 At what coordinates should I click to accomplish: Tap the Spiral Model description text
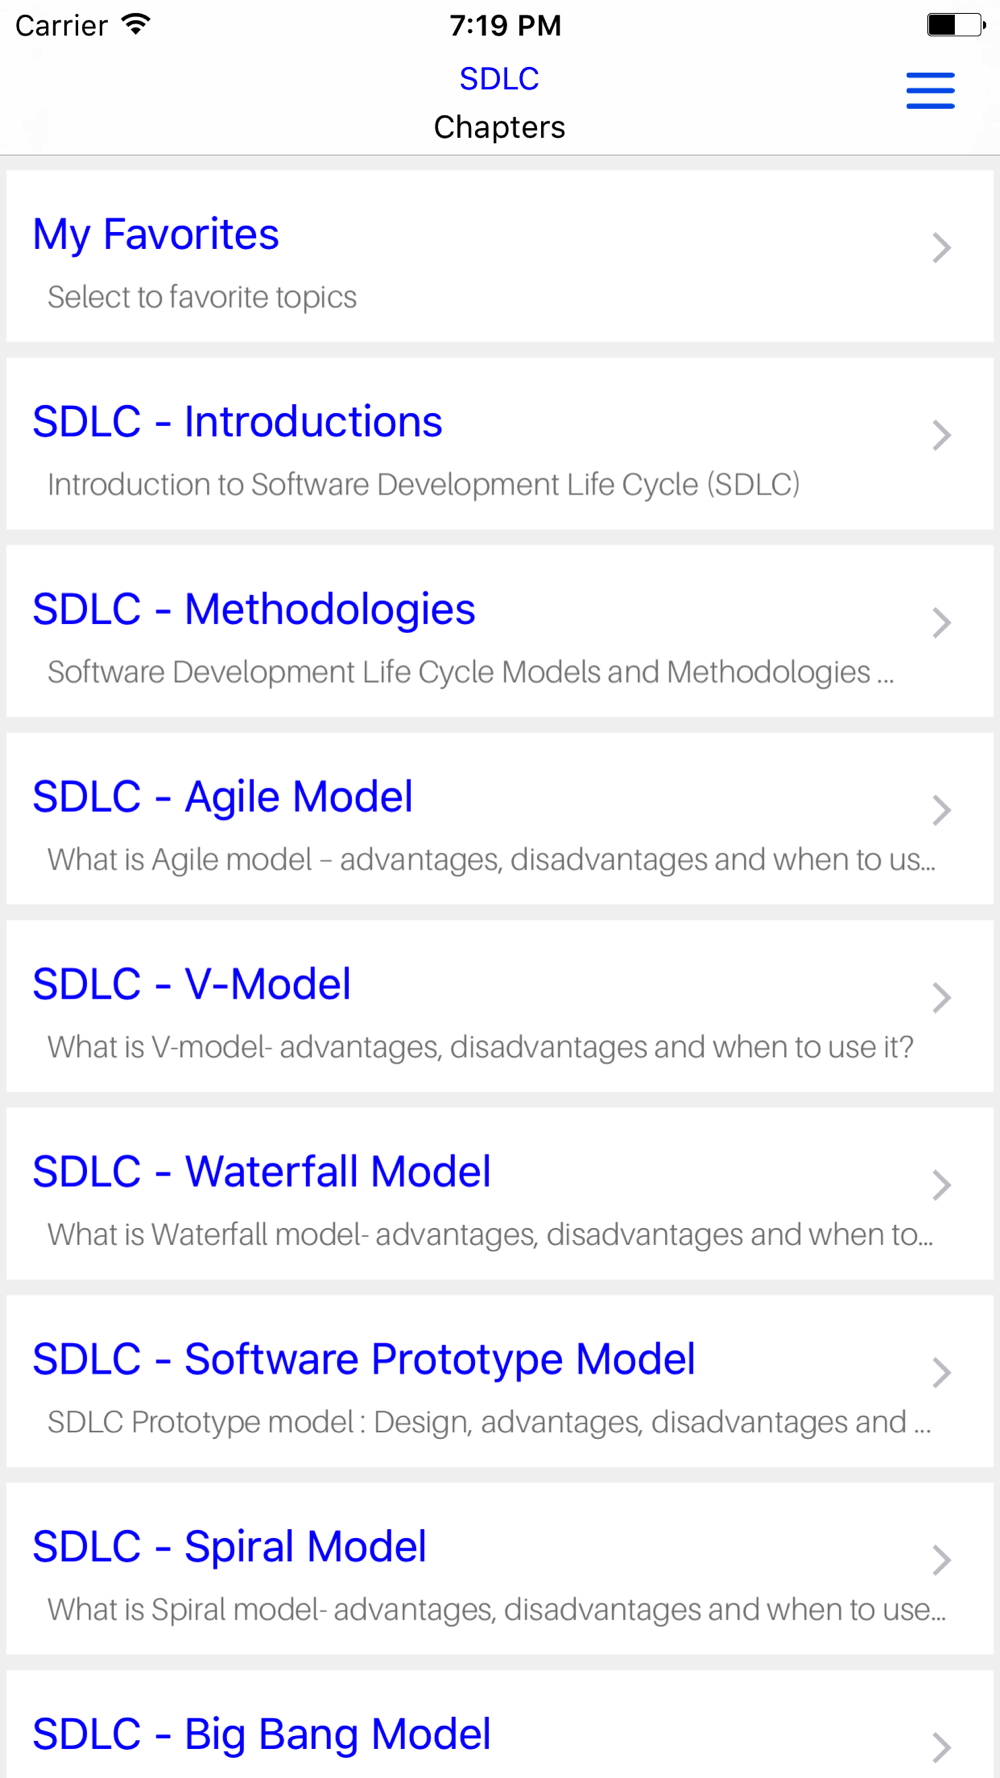click(x=496, y=1610)
